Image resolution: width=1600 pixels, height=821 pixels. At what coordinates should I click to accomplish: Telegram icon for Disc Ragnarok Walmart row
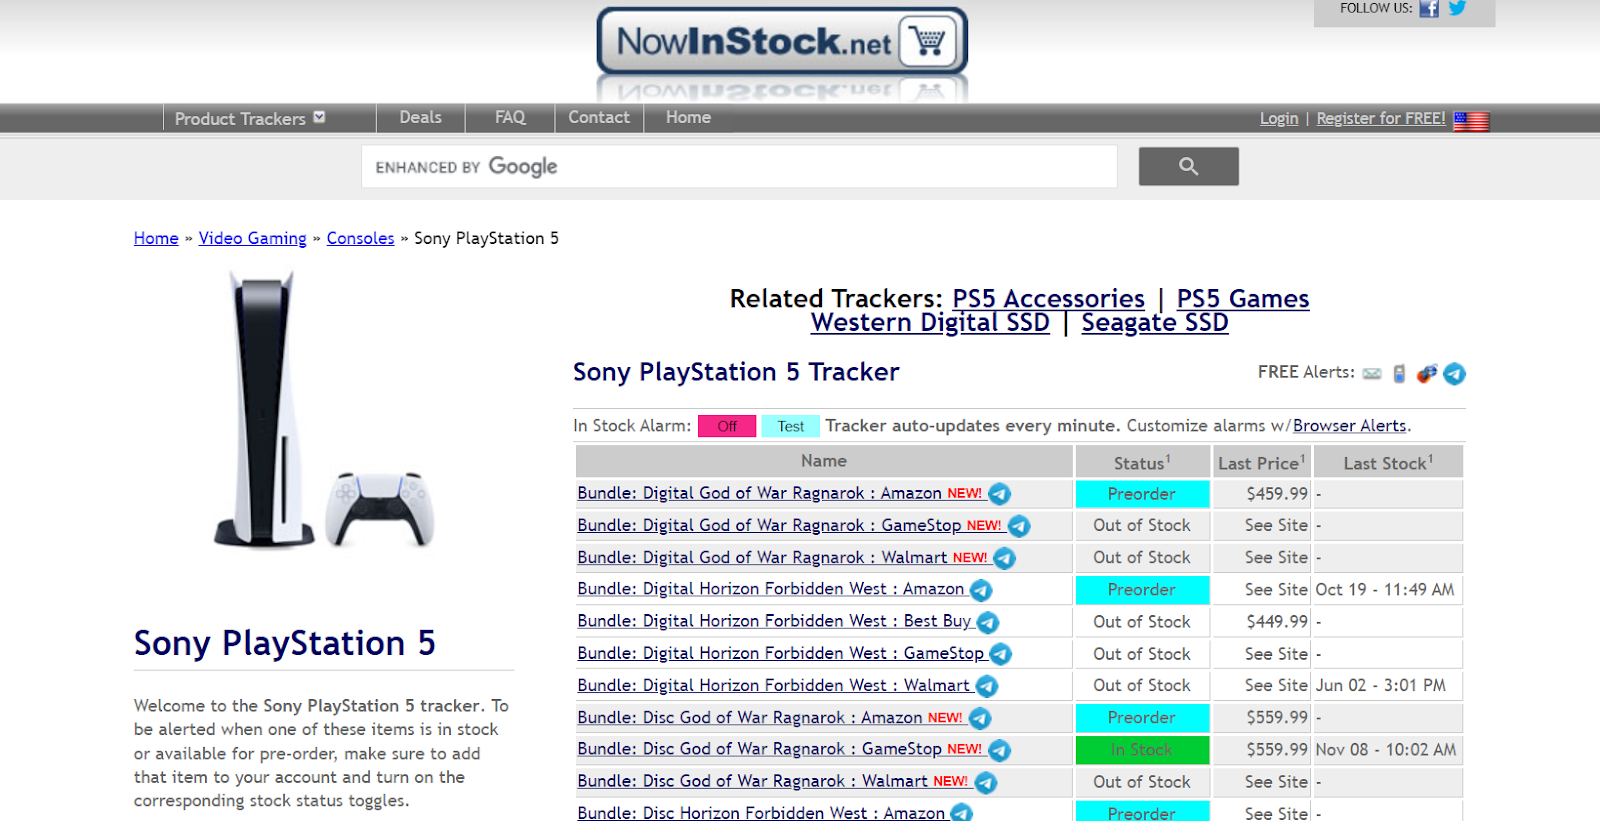pos(986,782)
